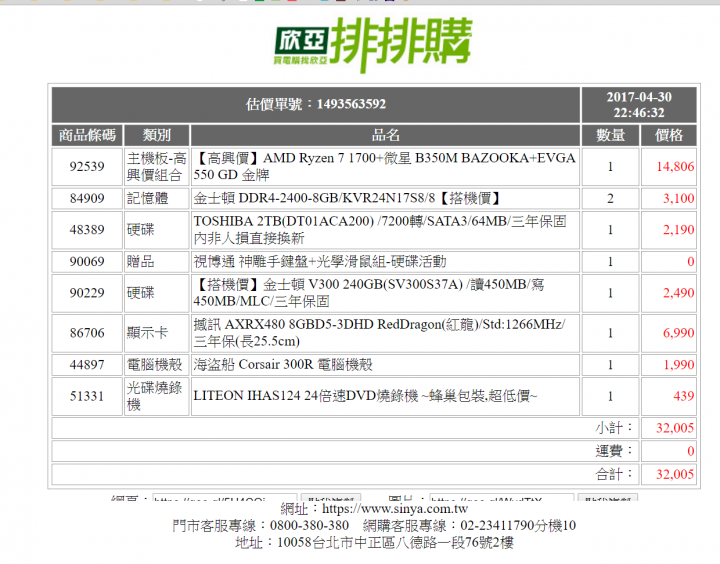Image resolution: width=720 pixels, height=564 pixels.
Task: Click AMD Ryzen 7 1700 product name
Action: 385,166
